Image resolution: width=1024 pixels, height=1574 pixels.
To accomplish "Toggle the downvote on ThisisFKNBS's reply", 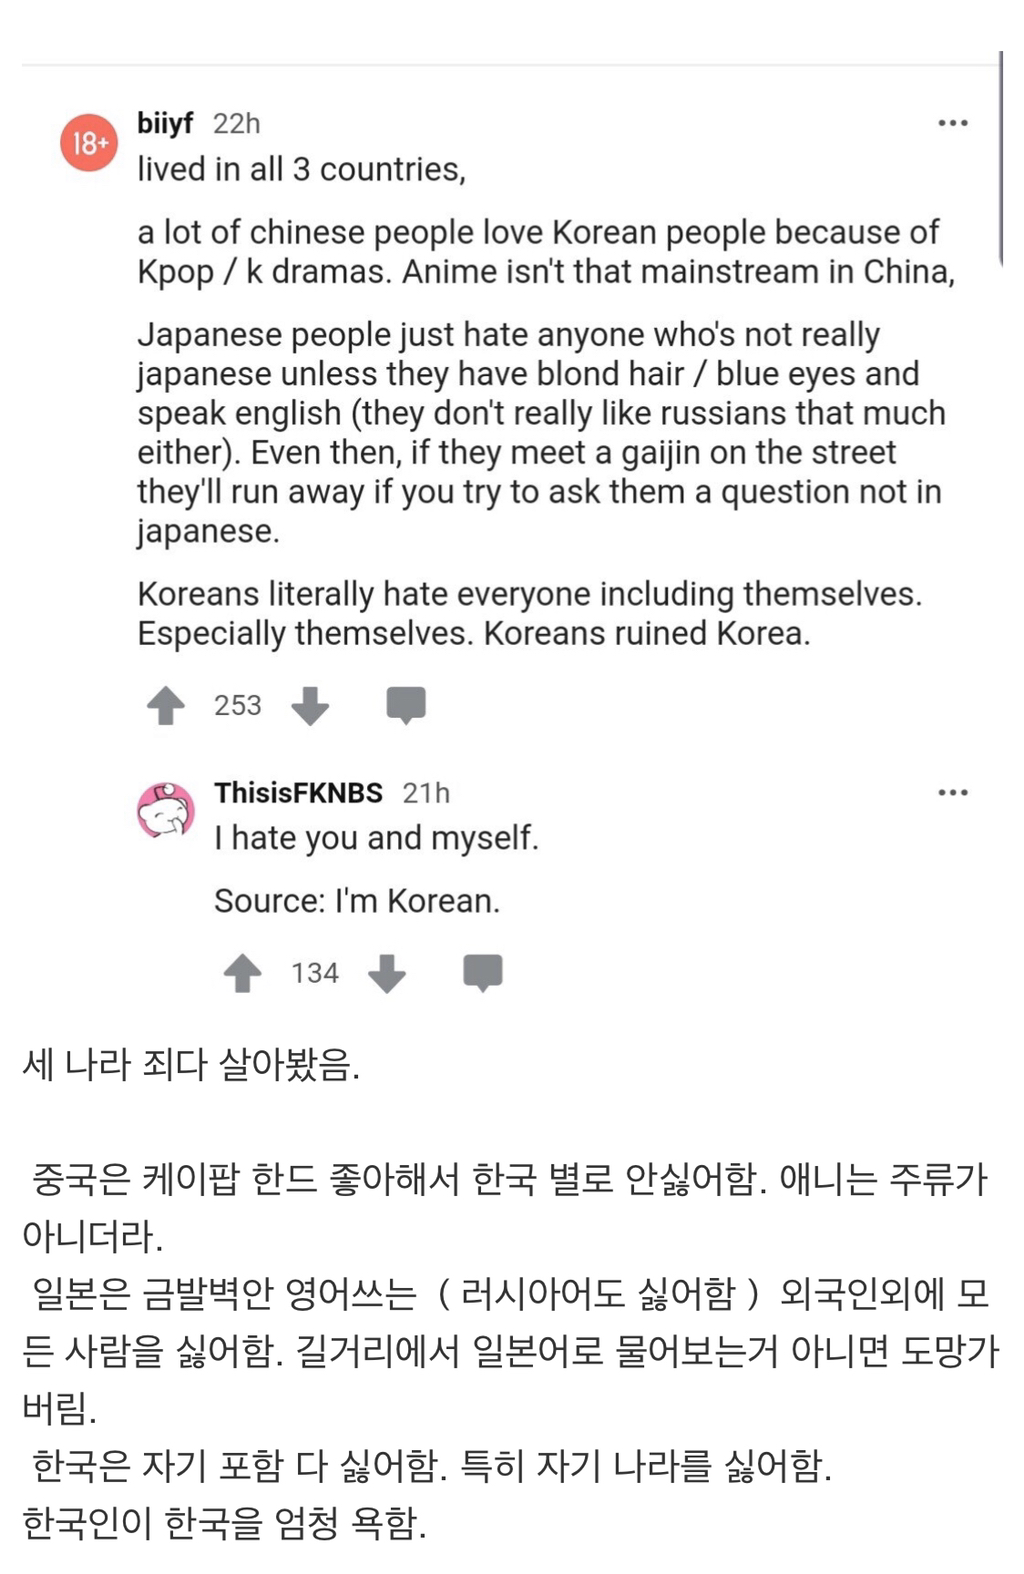I will (x=386, y=972).
